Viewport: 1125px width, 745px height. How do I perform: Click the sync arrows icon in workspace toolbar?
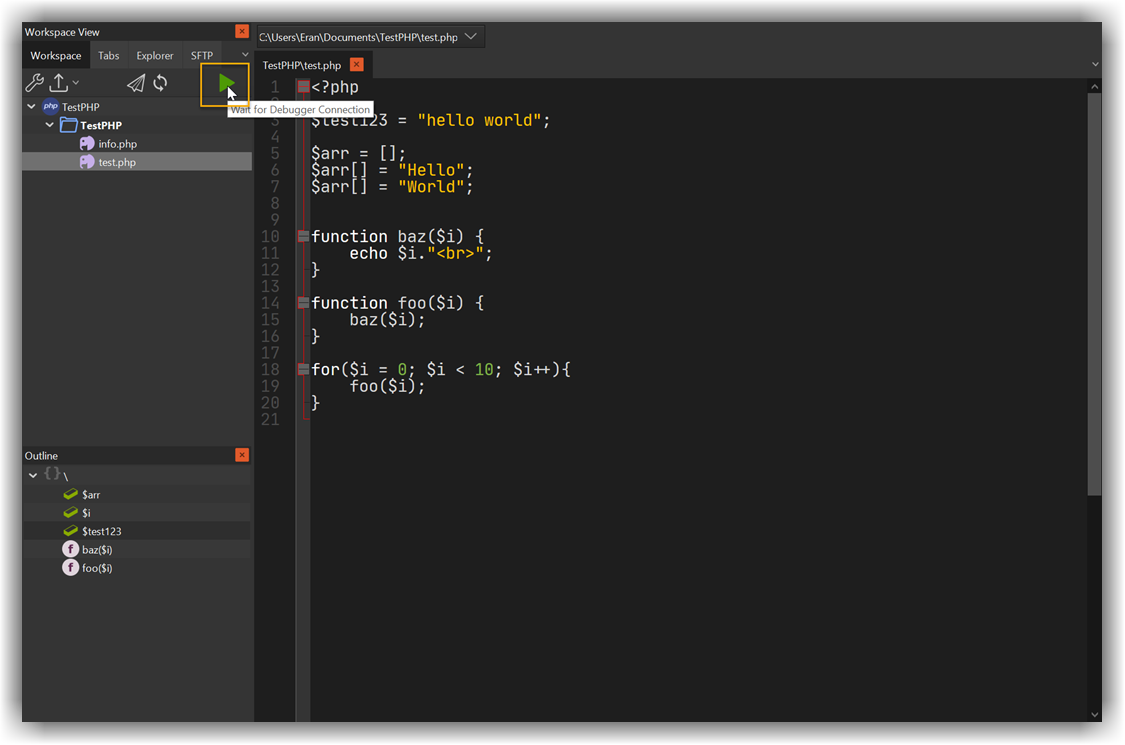click(x=160, y=83)
